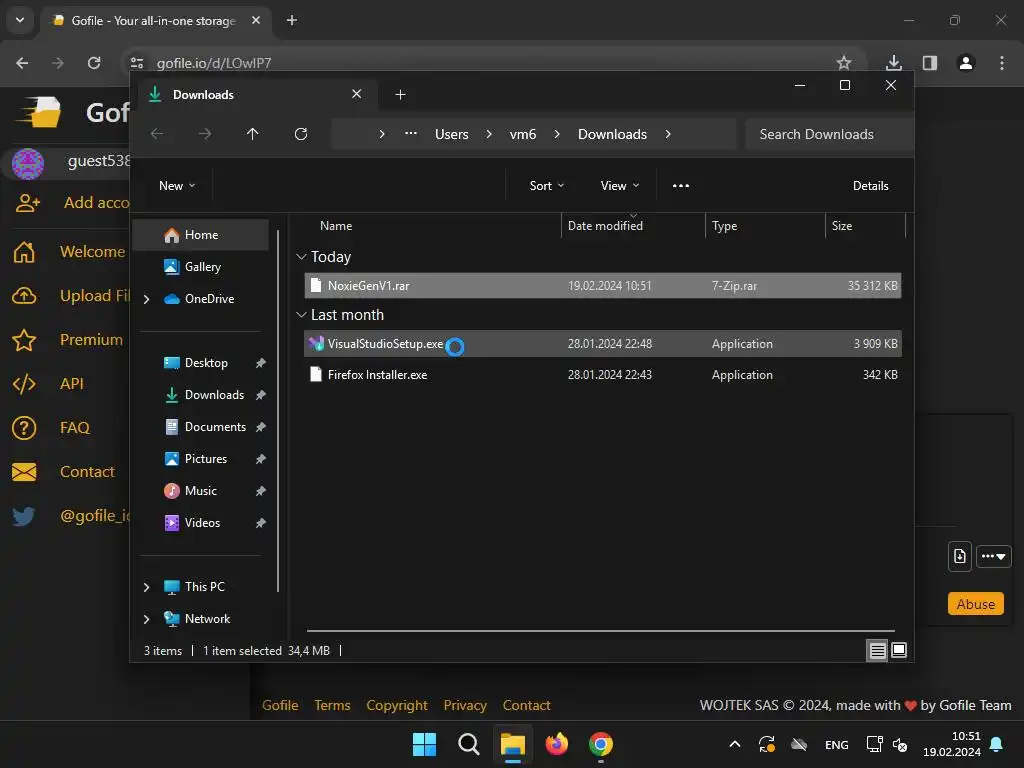Go back in File Explorer
This screenshot has height=768, width=1024.
click(x=157, y=134)
